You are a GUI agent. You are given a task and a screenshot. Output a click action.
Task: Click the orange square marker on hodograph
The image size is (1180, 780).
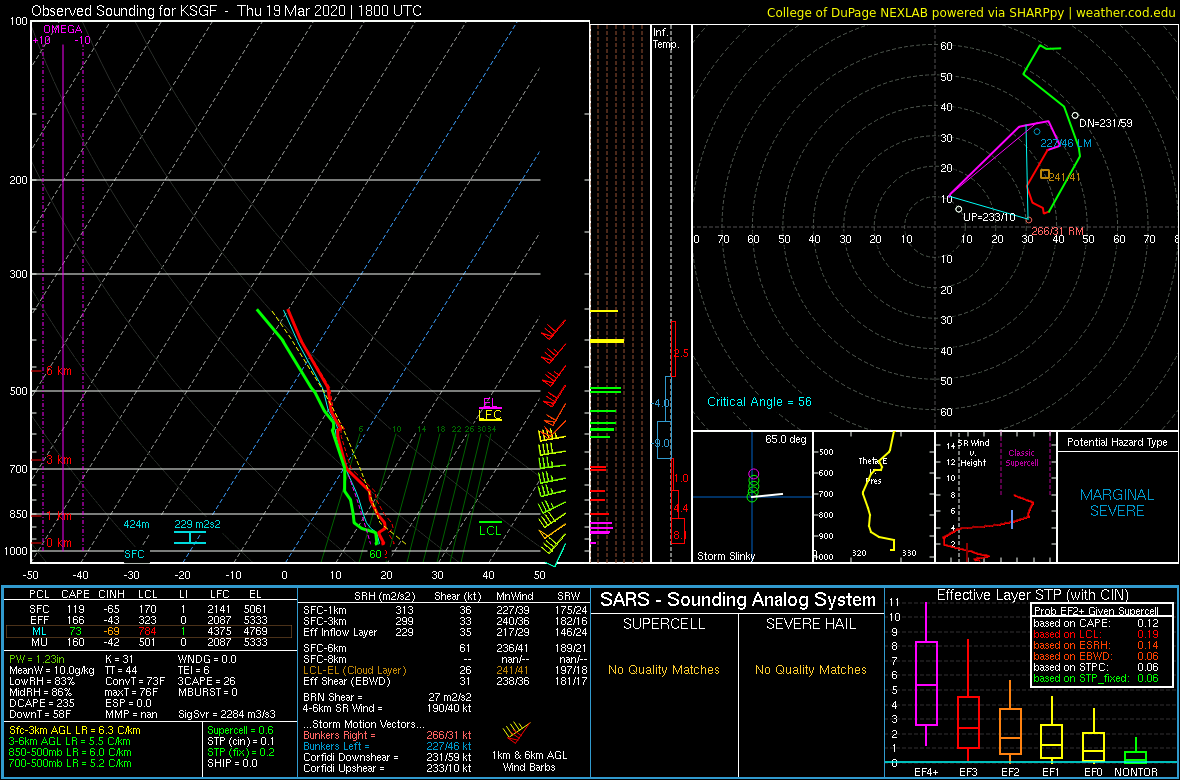(1045, 174)
